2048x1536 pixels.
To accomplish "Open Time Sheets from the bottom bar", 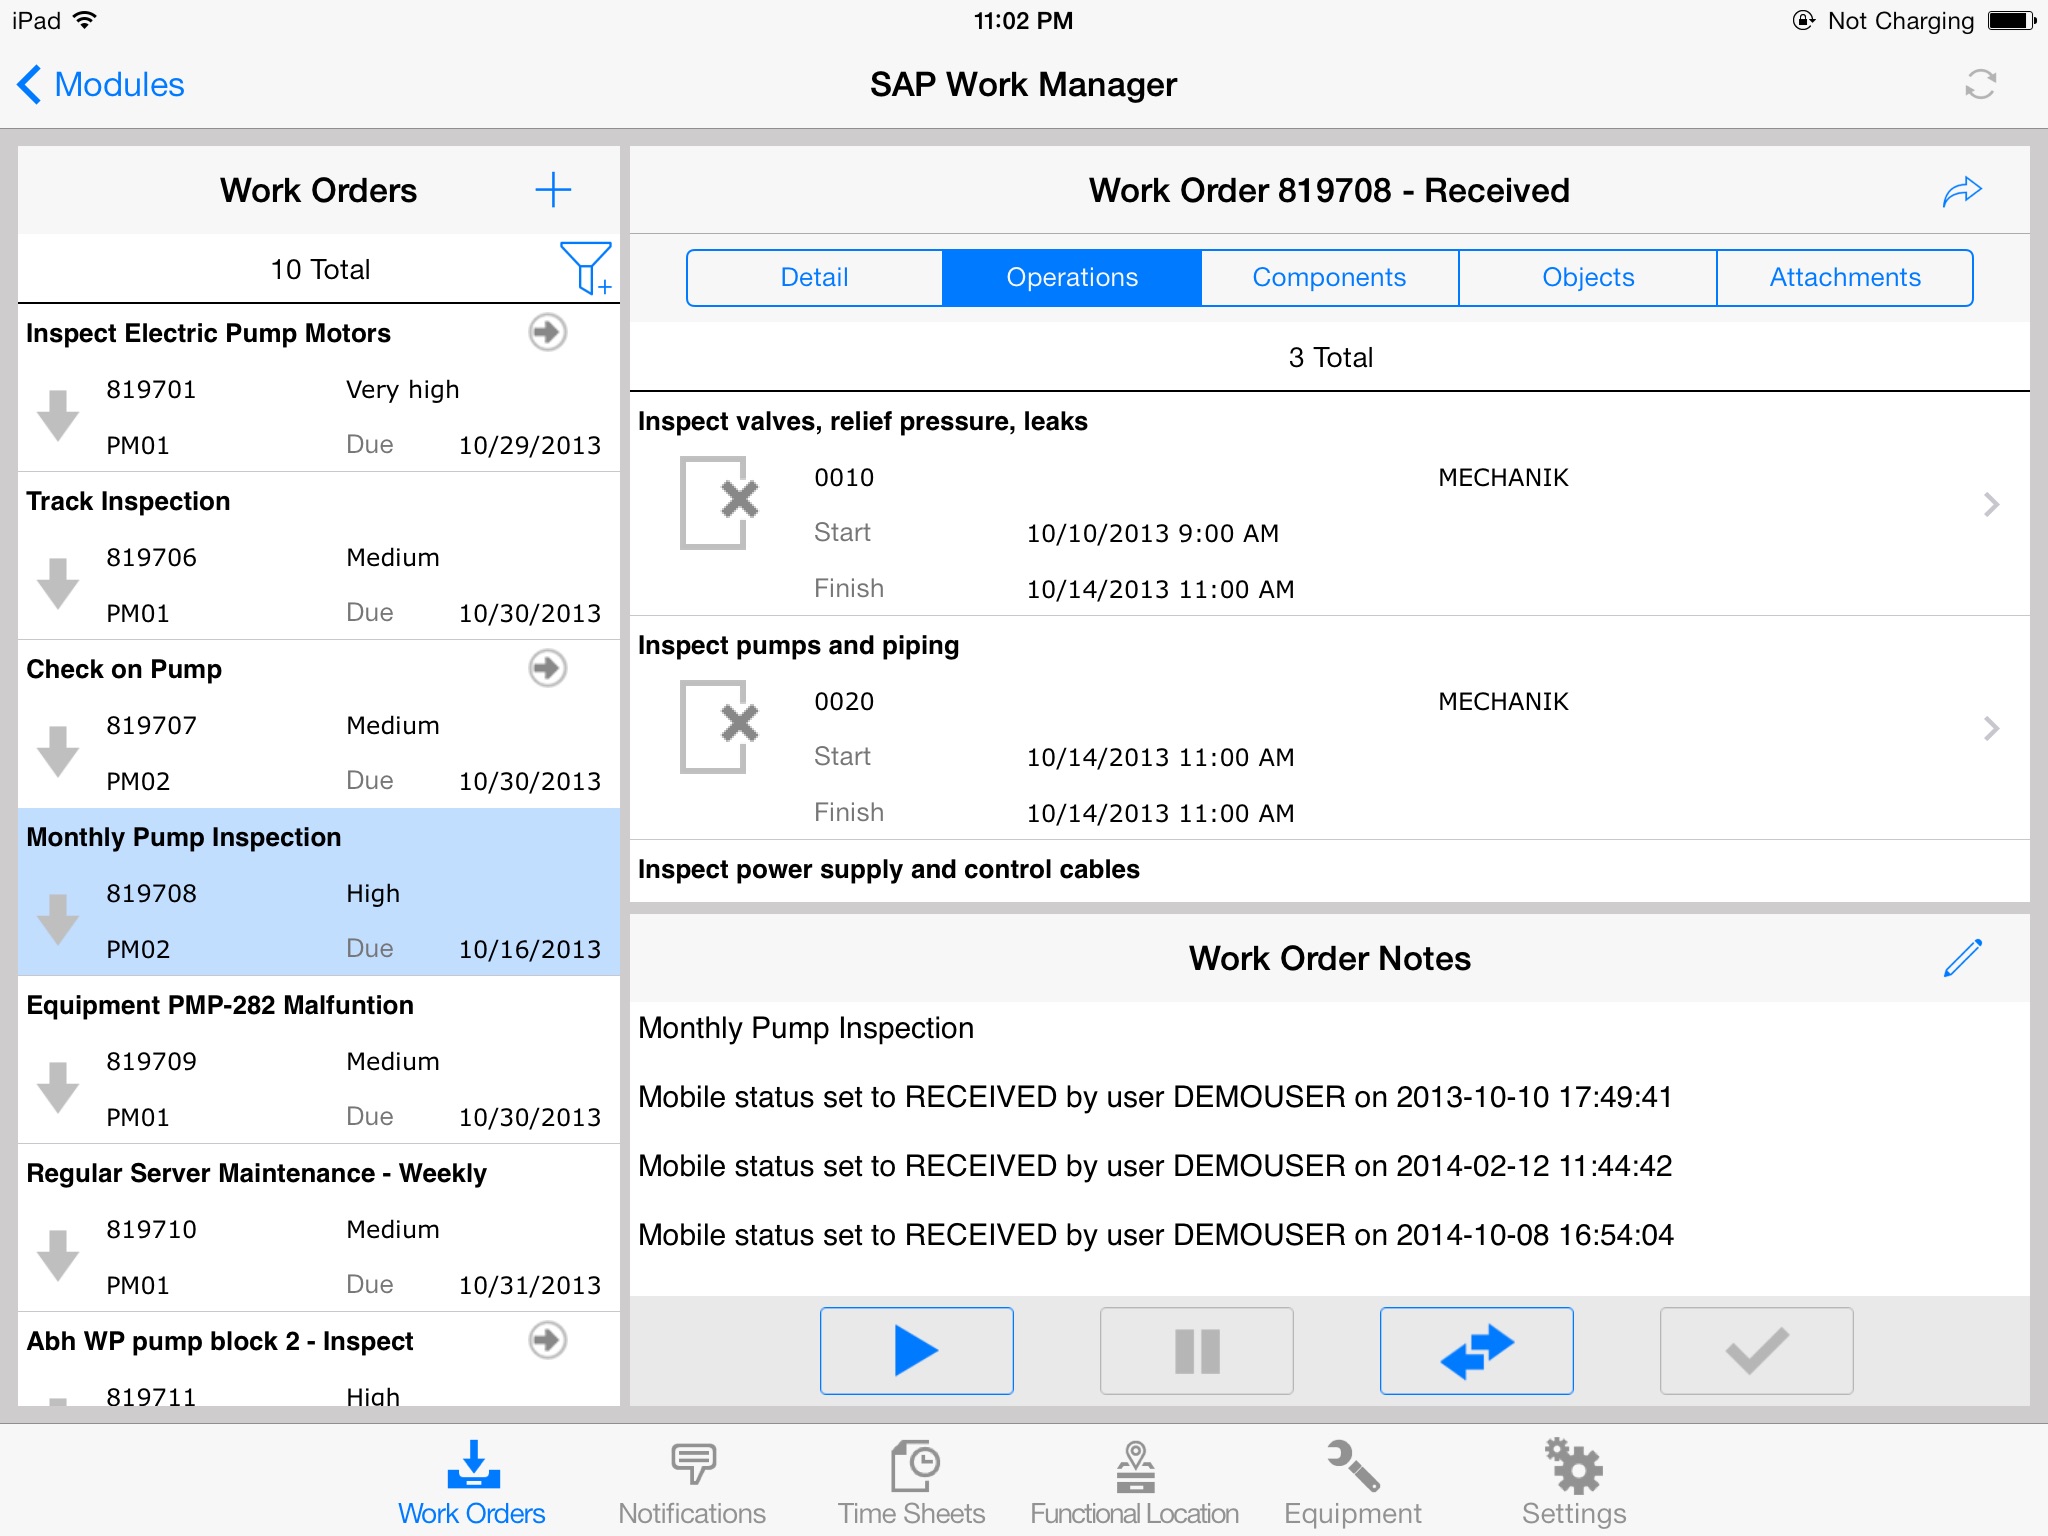I will coord(912,1482).
